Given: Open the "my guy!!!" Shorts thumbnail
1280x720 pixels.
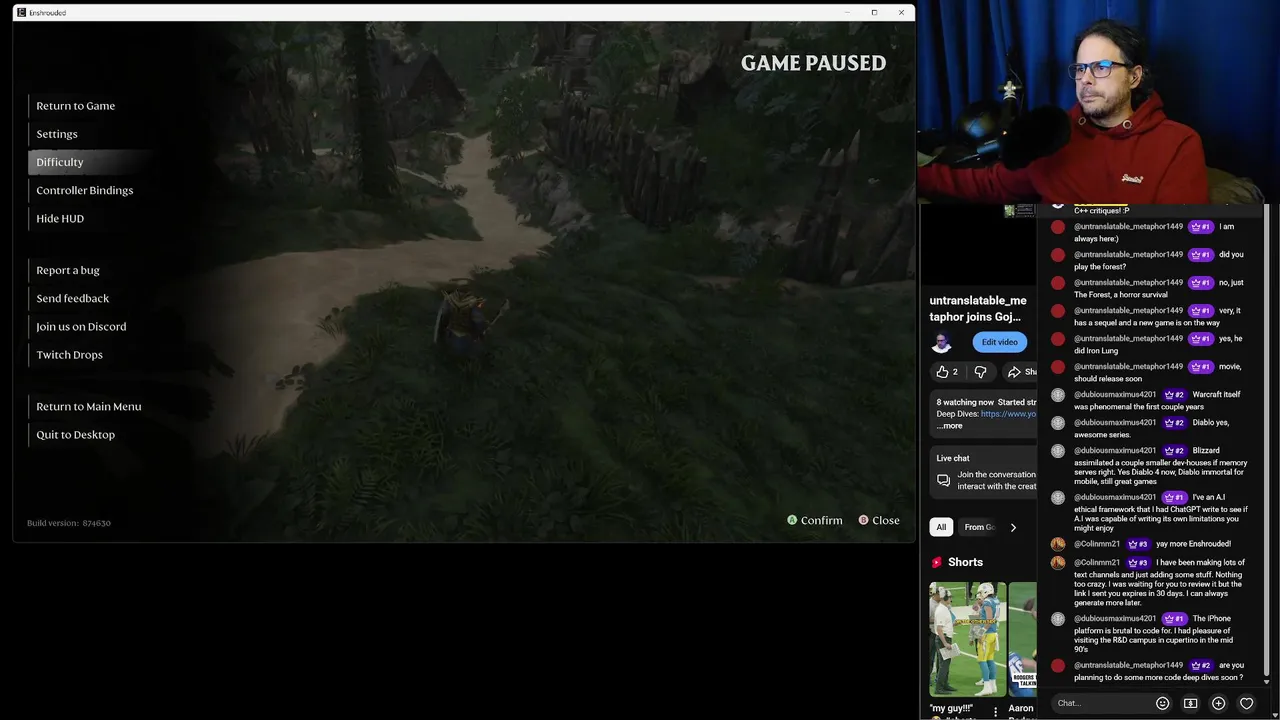Looking at the screenshot, I should [x=968, y=639].
